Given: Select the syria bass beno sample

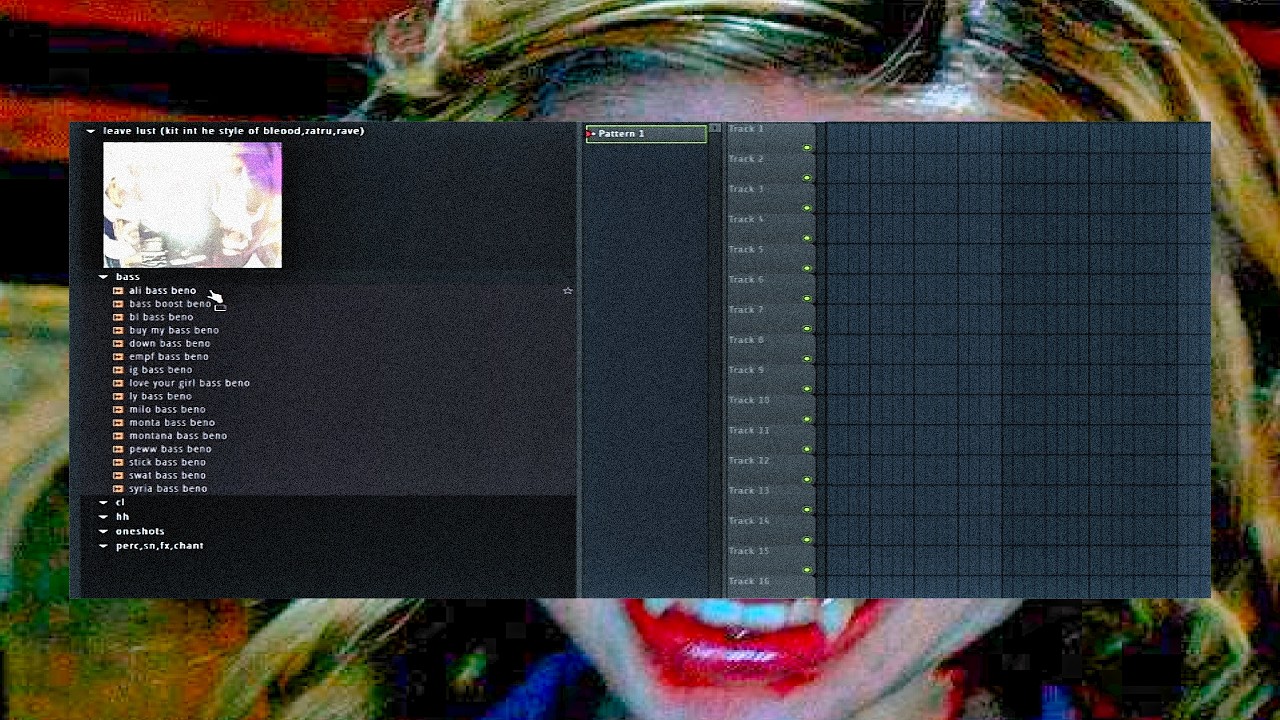Looking at the screenshot, I should point(168,488).
